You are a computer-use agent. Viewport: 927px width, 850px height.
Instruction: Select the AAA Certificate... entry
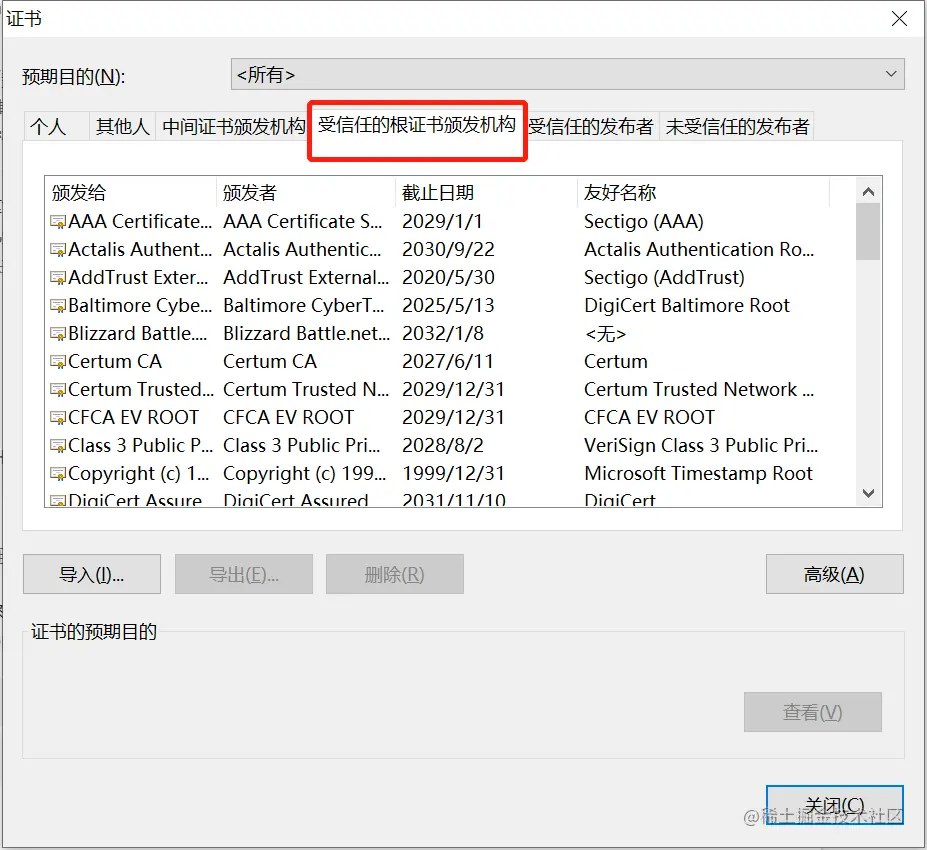pos(140,222)
